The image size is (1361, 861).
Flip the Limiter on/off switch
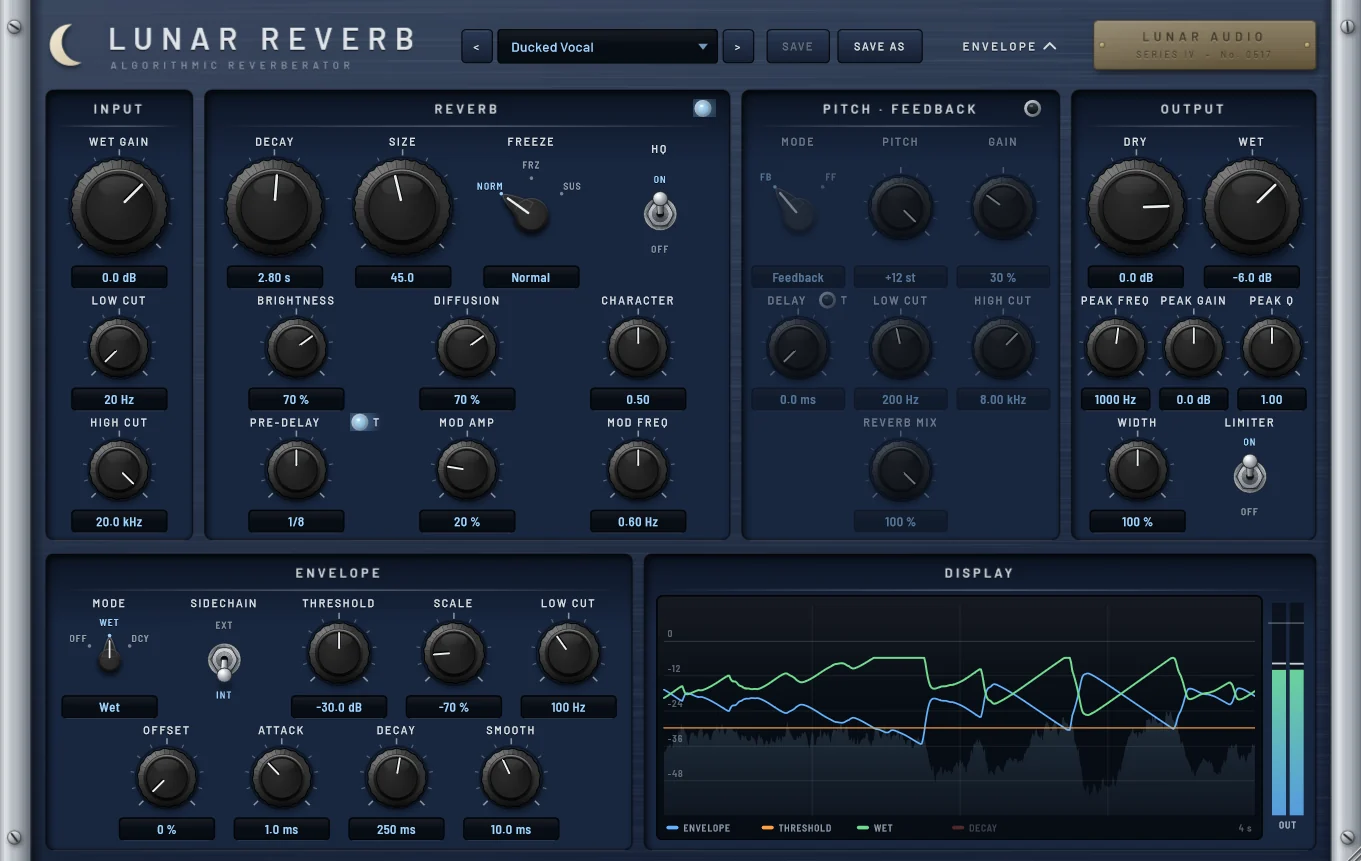click(1249, 474)
